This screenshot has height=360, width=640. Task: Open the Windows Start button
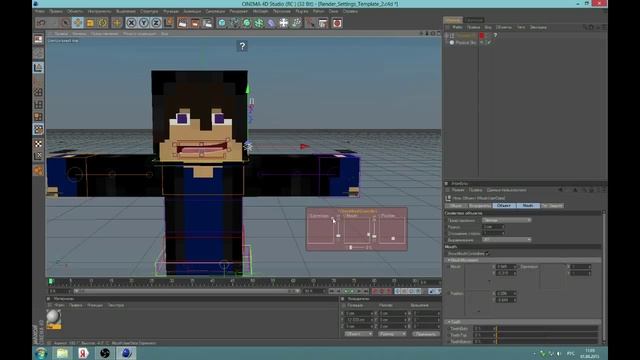click(x=41, y=353)
